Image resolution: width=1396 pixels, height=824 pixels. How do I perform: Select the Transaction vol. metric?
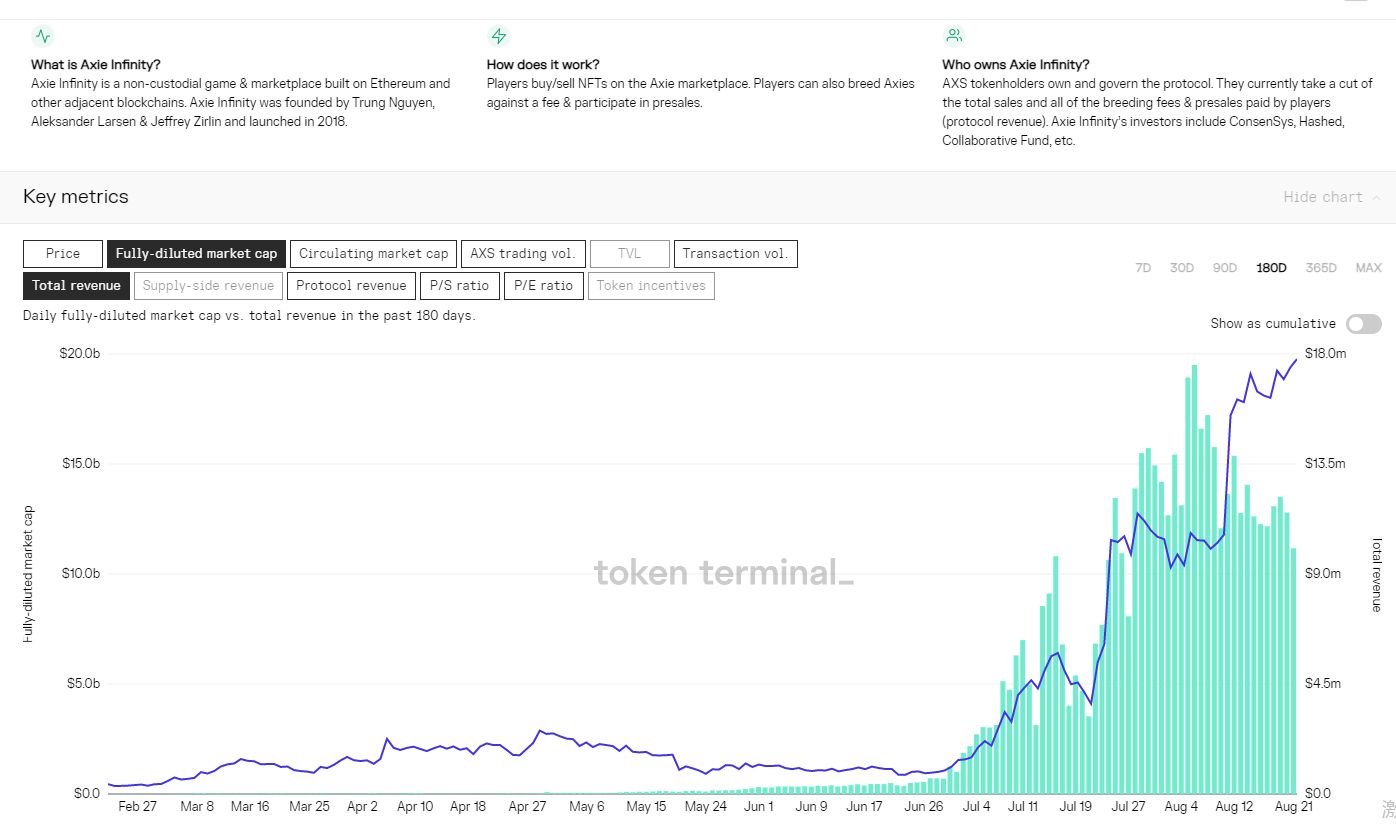735,254
